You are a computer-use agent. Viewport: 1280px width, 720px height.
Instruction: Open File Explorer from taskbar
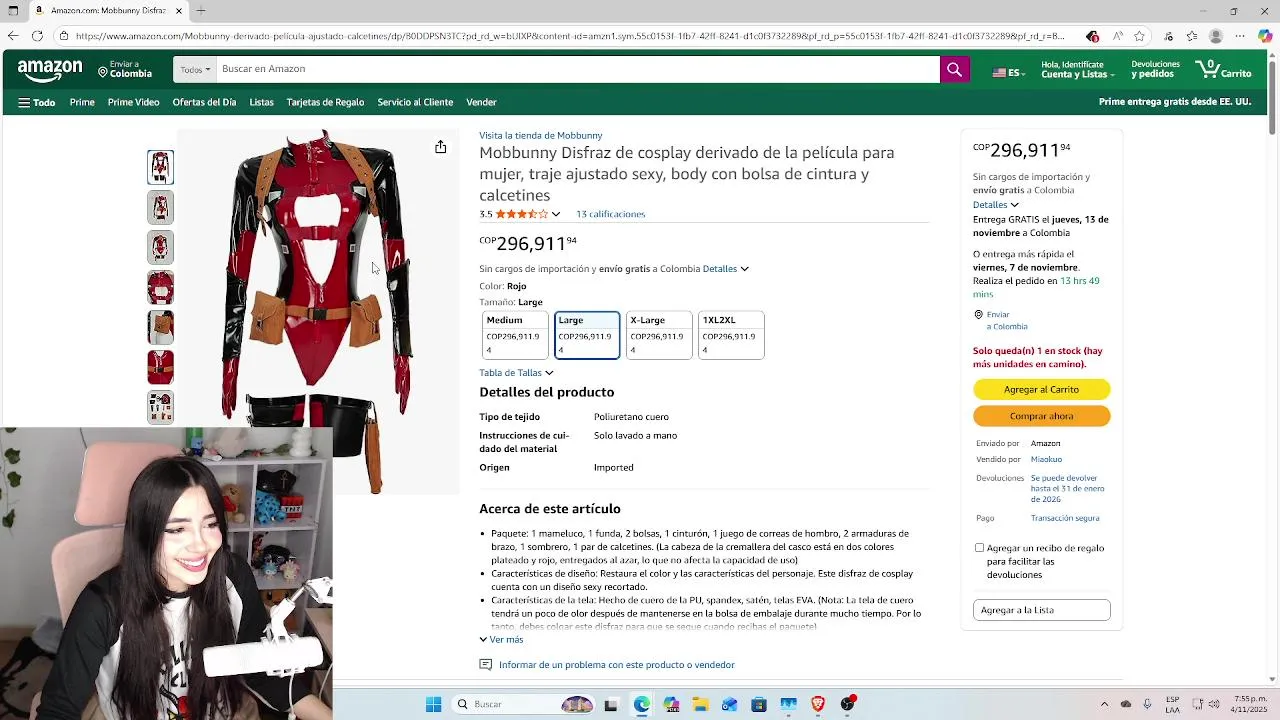[x=700, y=705]
